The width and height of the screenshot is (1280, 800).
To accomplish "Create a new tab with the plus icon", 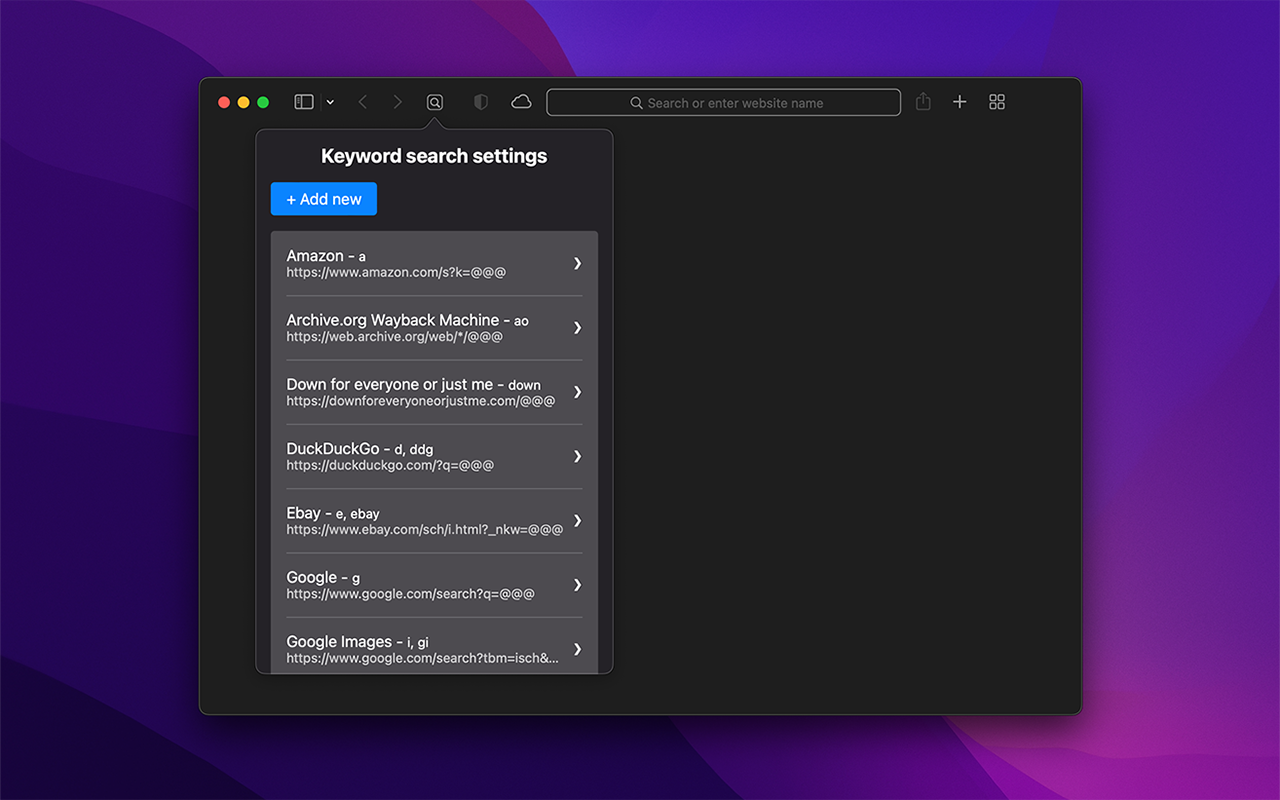I will [959, 101].
